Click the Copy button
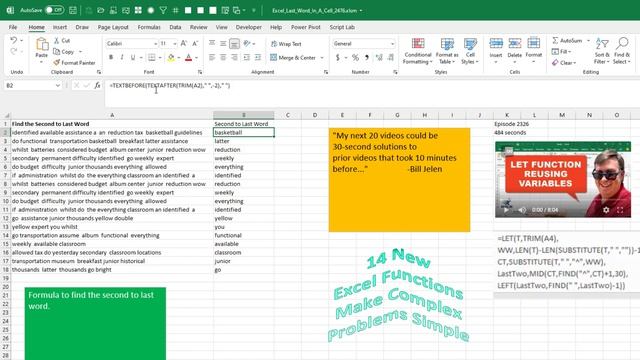Viewport: 640px width, 360px height. [64, 52]
